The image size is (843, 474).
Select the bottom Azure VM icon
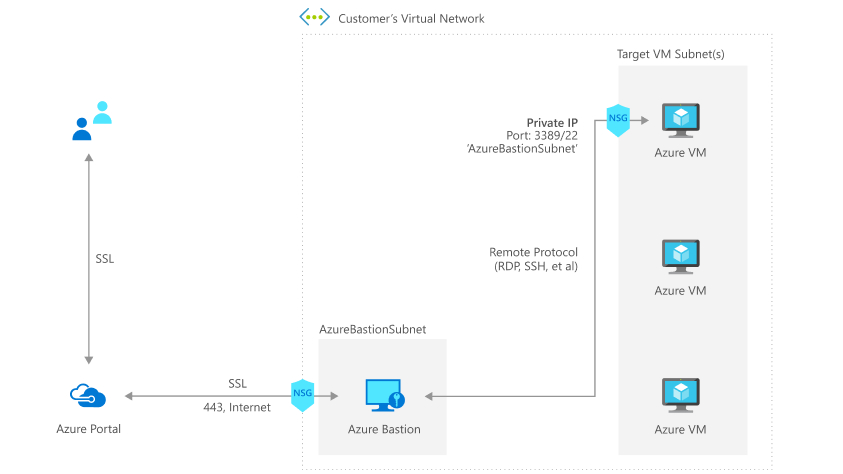[681, 395]
